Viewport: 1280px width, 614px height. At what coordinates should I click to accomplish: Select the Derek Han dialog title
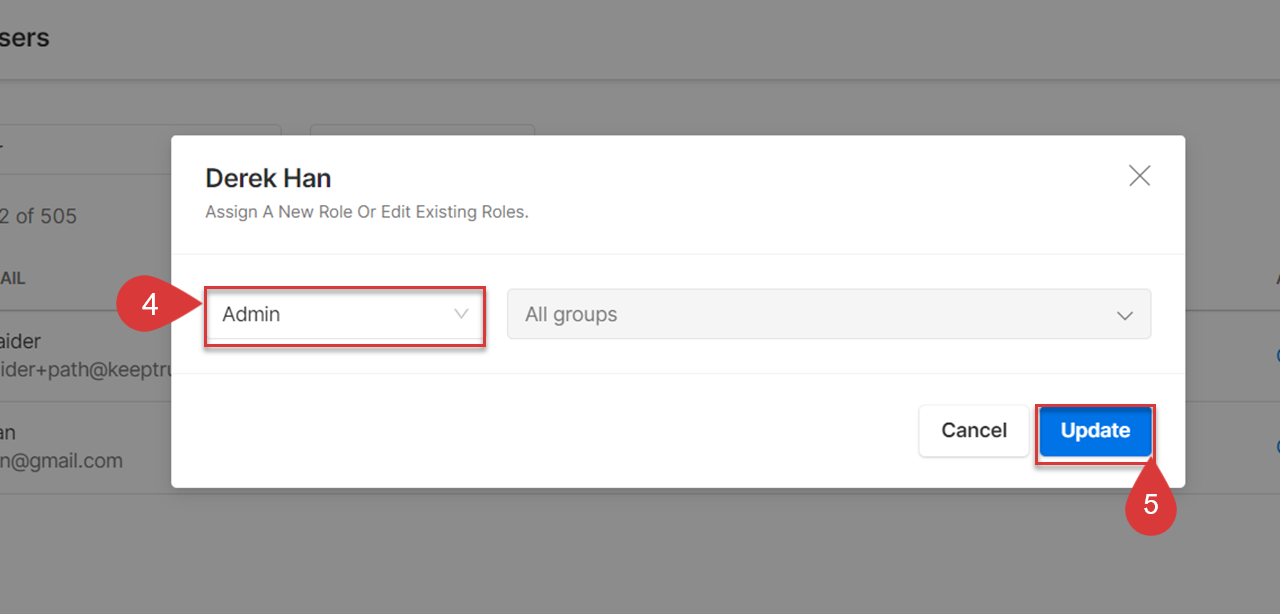click(268, 179)
